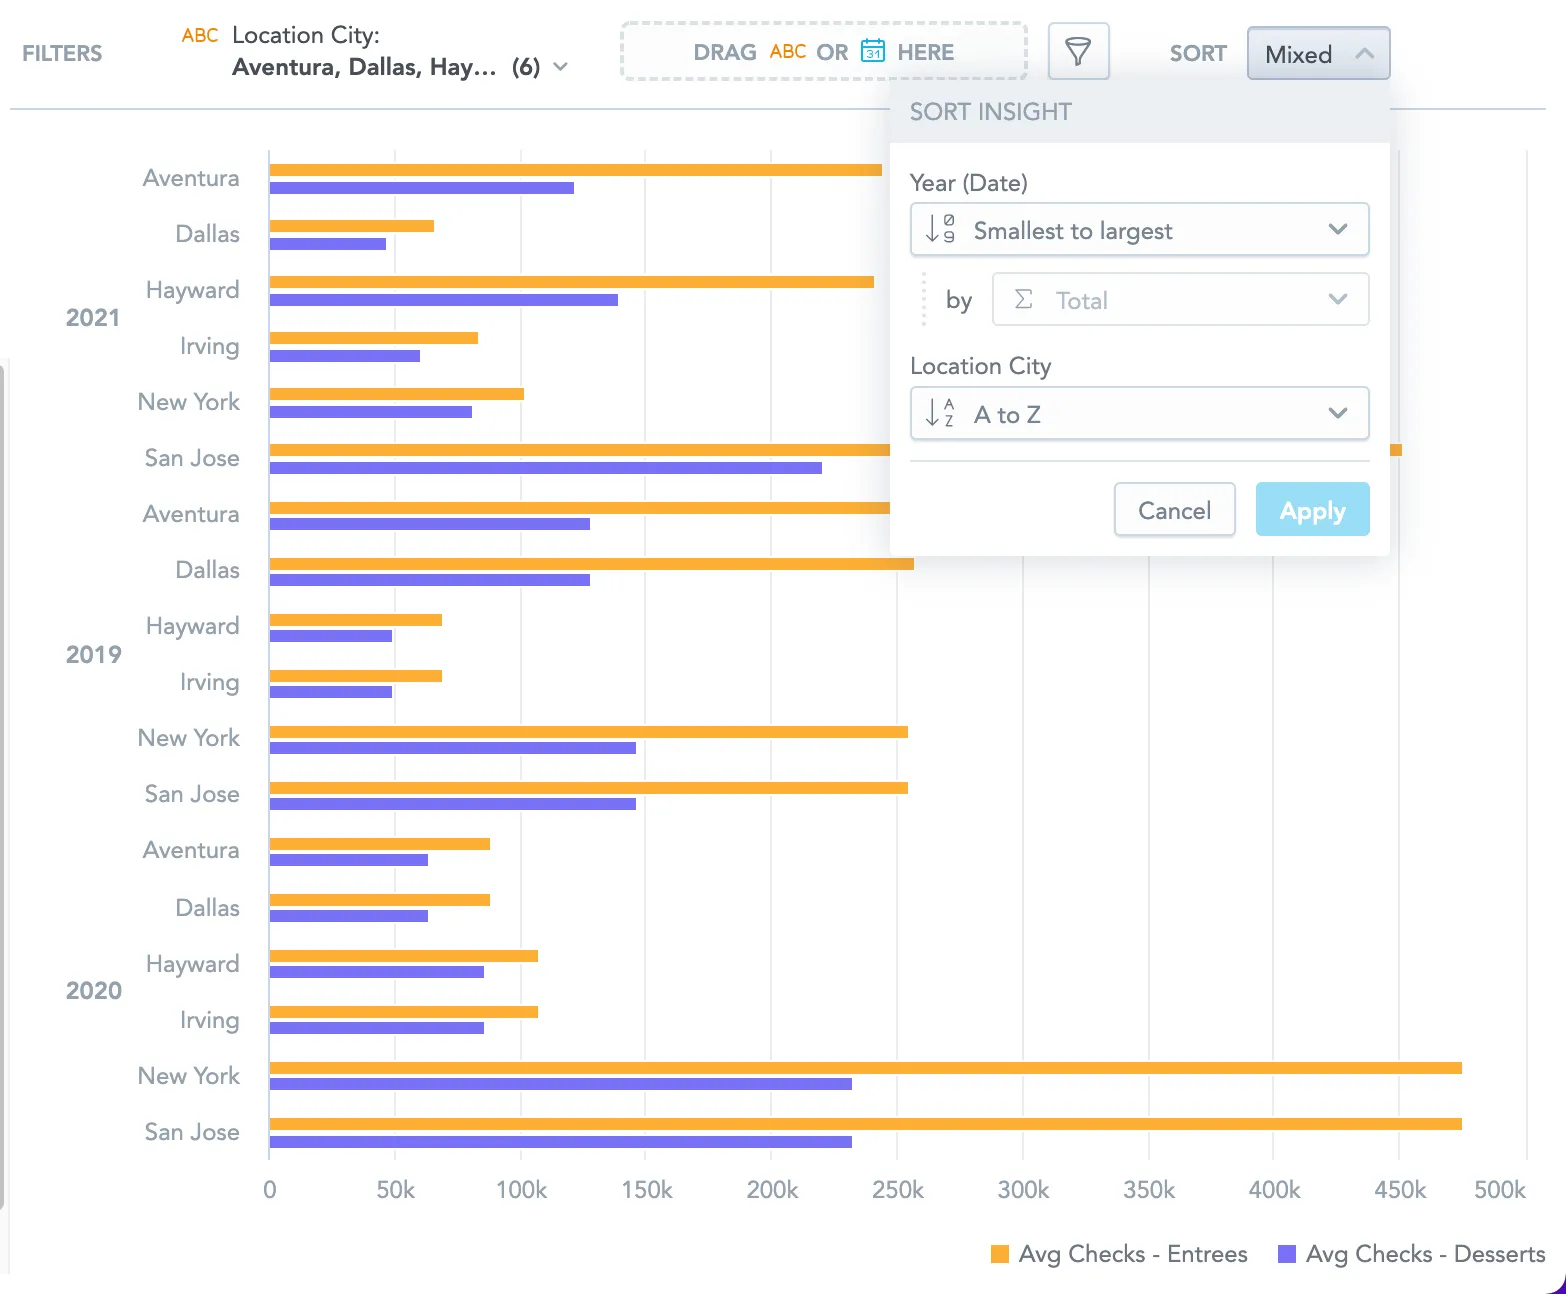Image resolution: width=1566 pixels, height=1294 pixels.
Task: Open the FILTERS menu
Action: click(x=61, y=53)
